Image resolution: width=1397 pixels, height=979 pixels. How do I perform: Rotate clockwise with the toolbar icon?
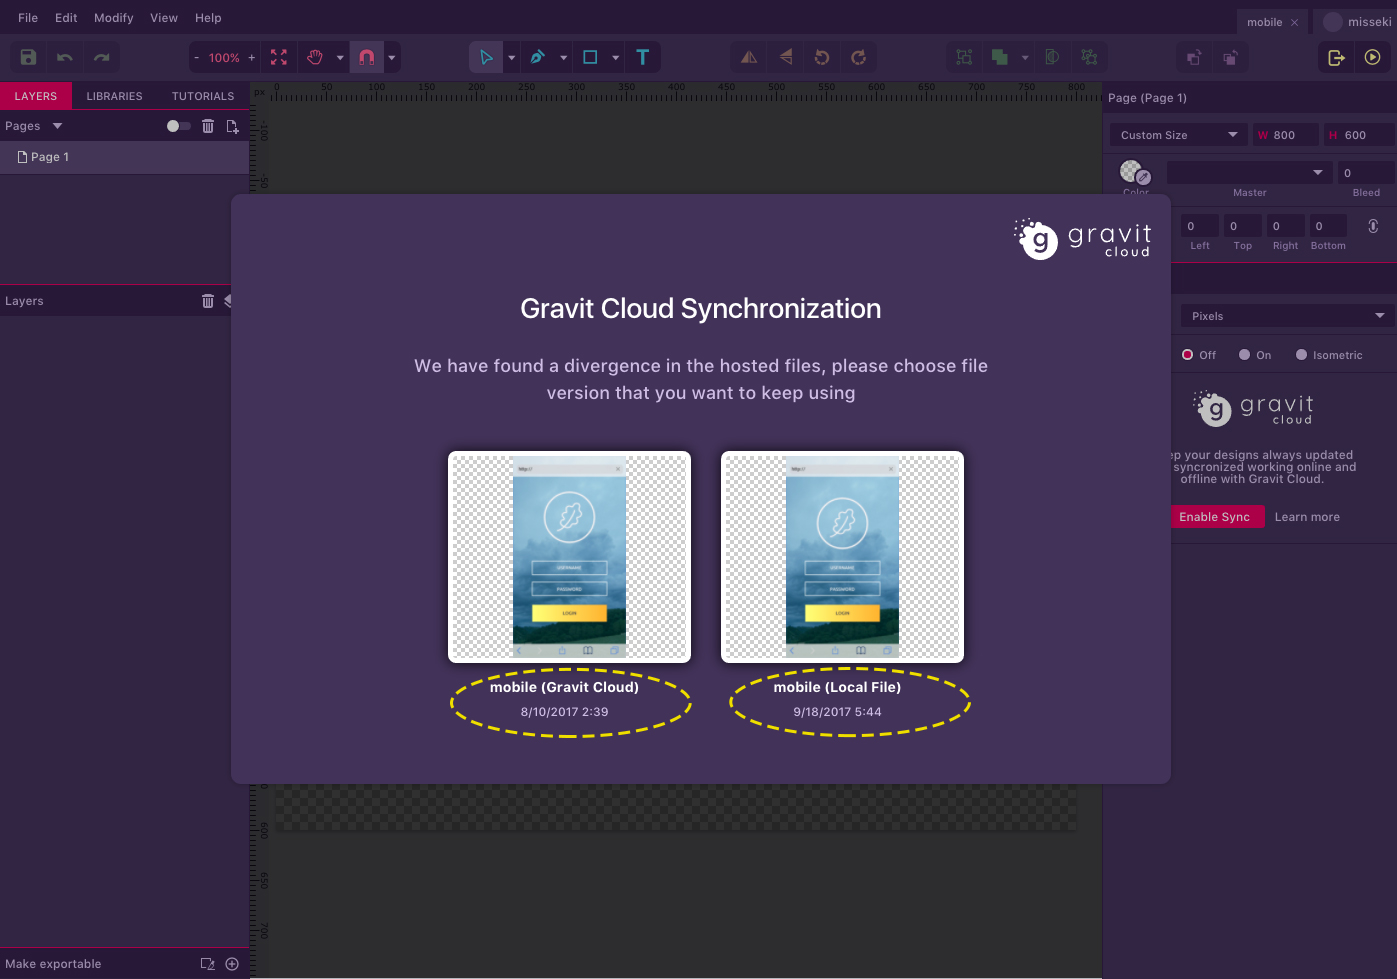pyautogui.click(x=858, y=57)
